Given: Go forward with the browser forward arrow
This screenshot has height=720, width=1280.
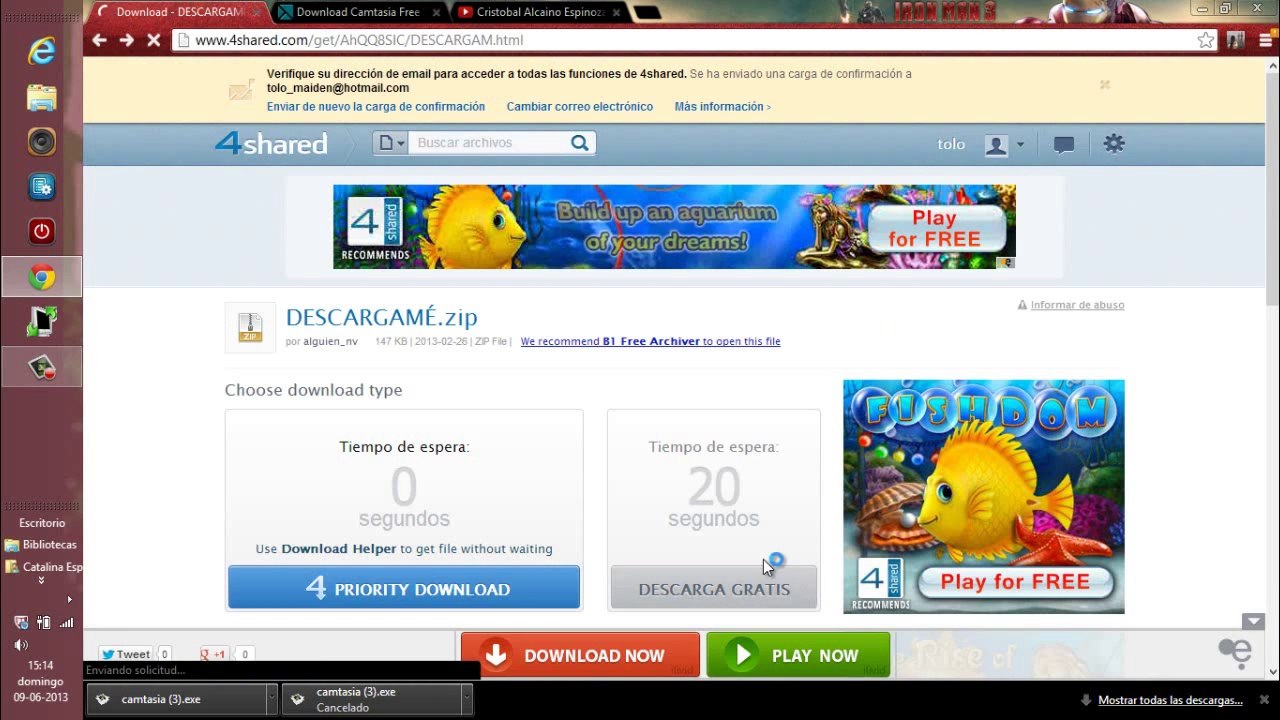Looking at the screenshot, I should (x=126, y=40).
